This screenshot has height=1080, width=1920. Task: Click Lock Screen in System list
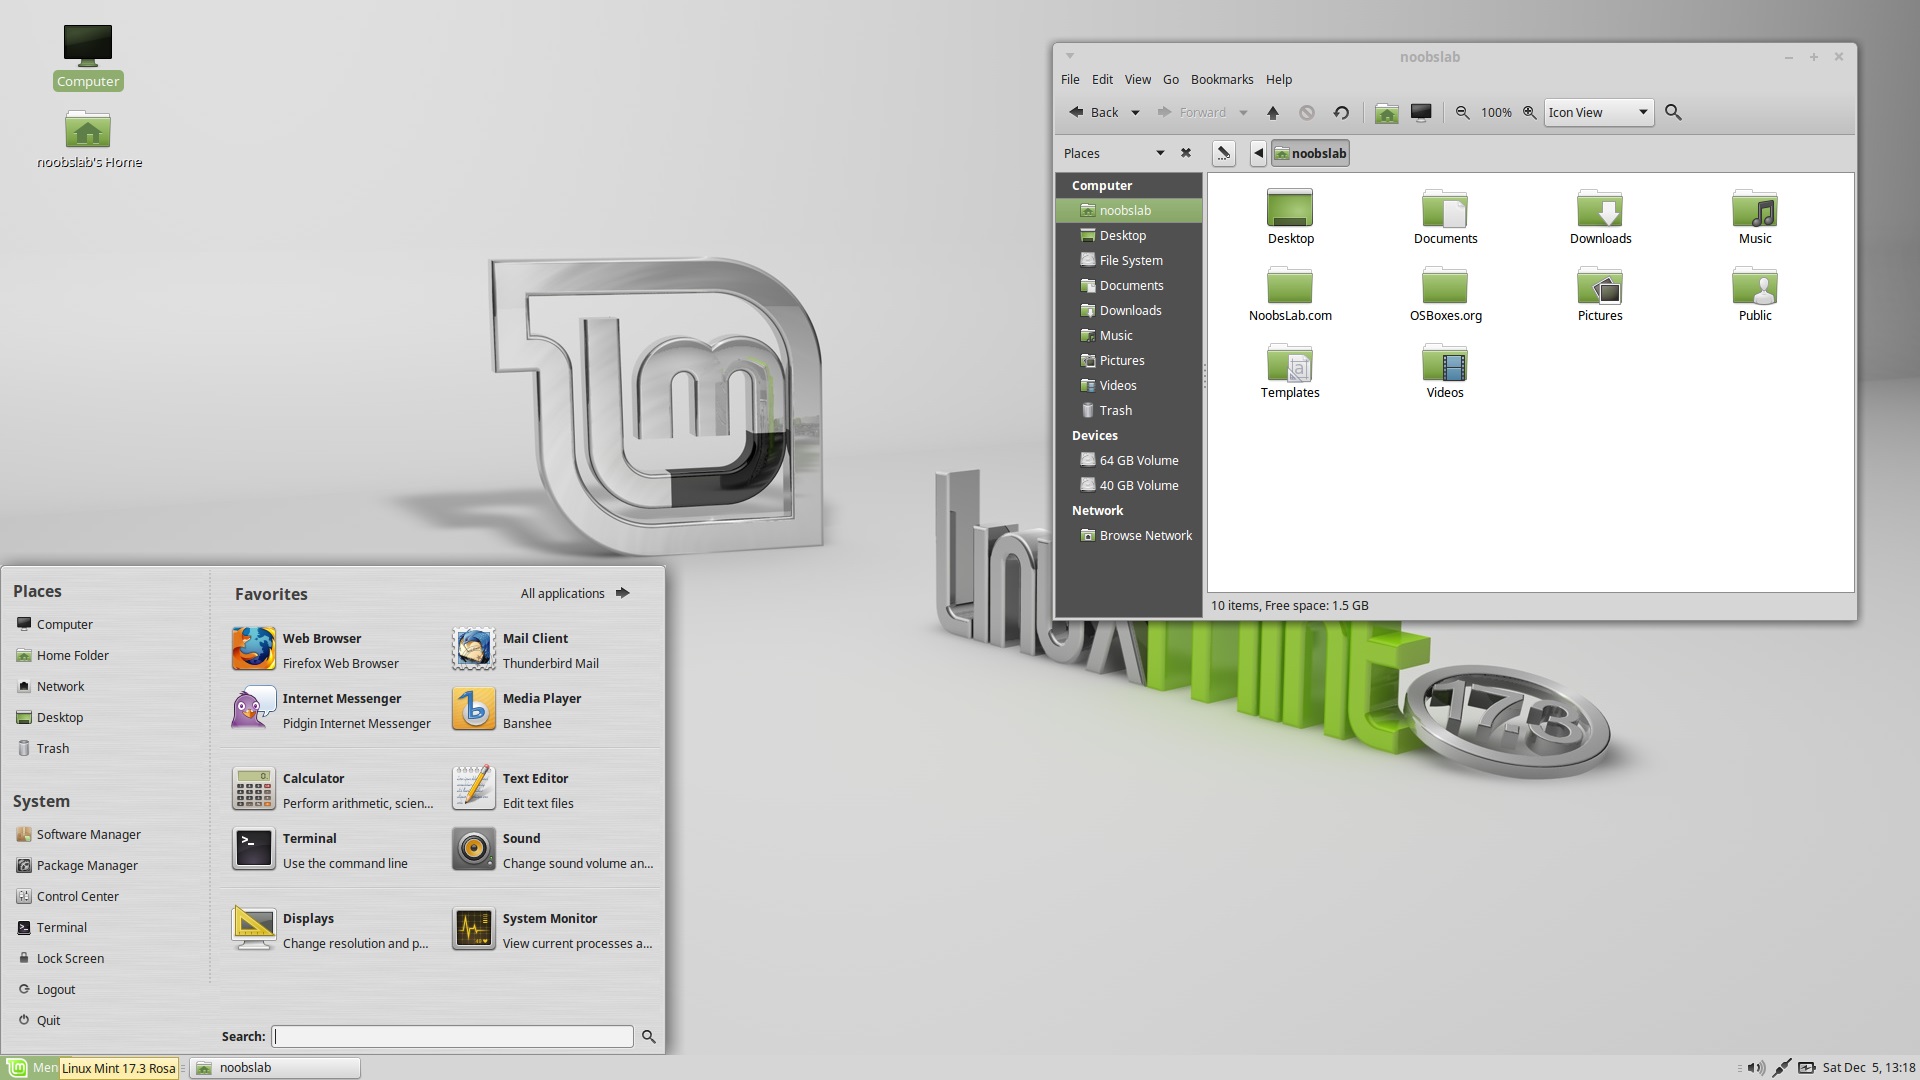point(70,958)
